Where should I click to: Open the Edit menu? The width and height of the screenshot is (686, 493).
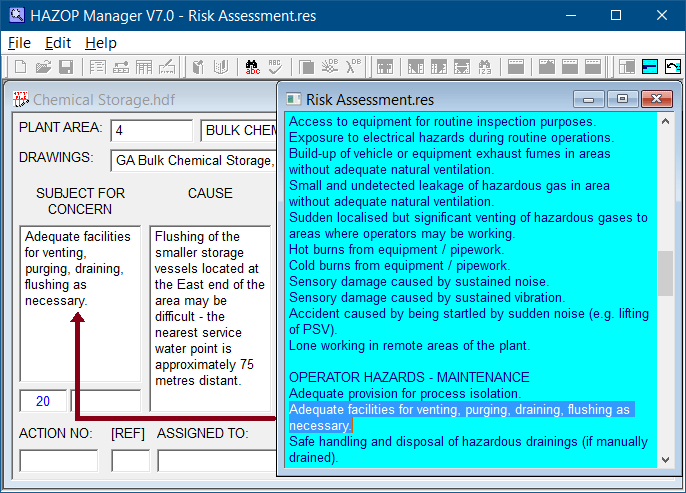click(x=58, y=43)
